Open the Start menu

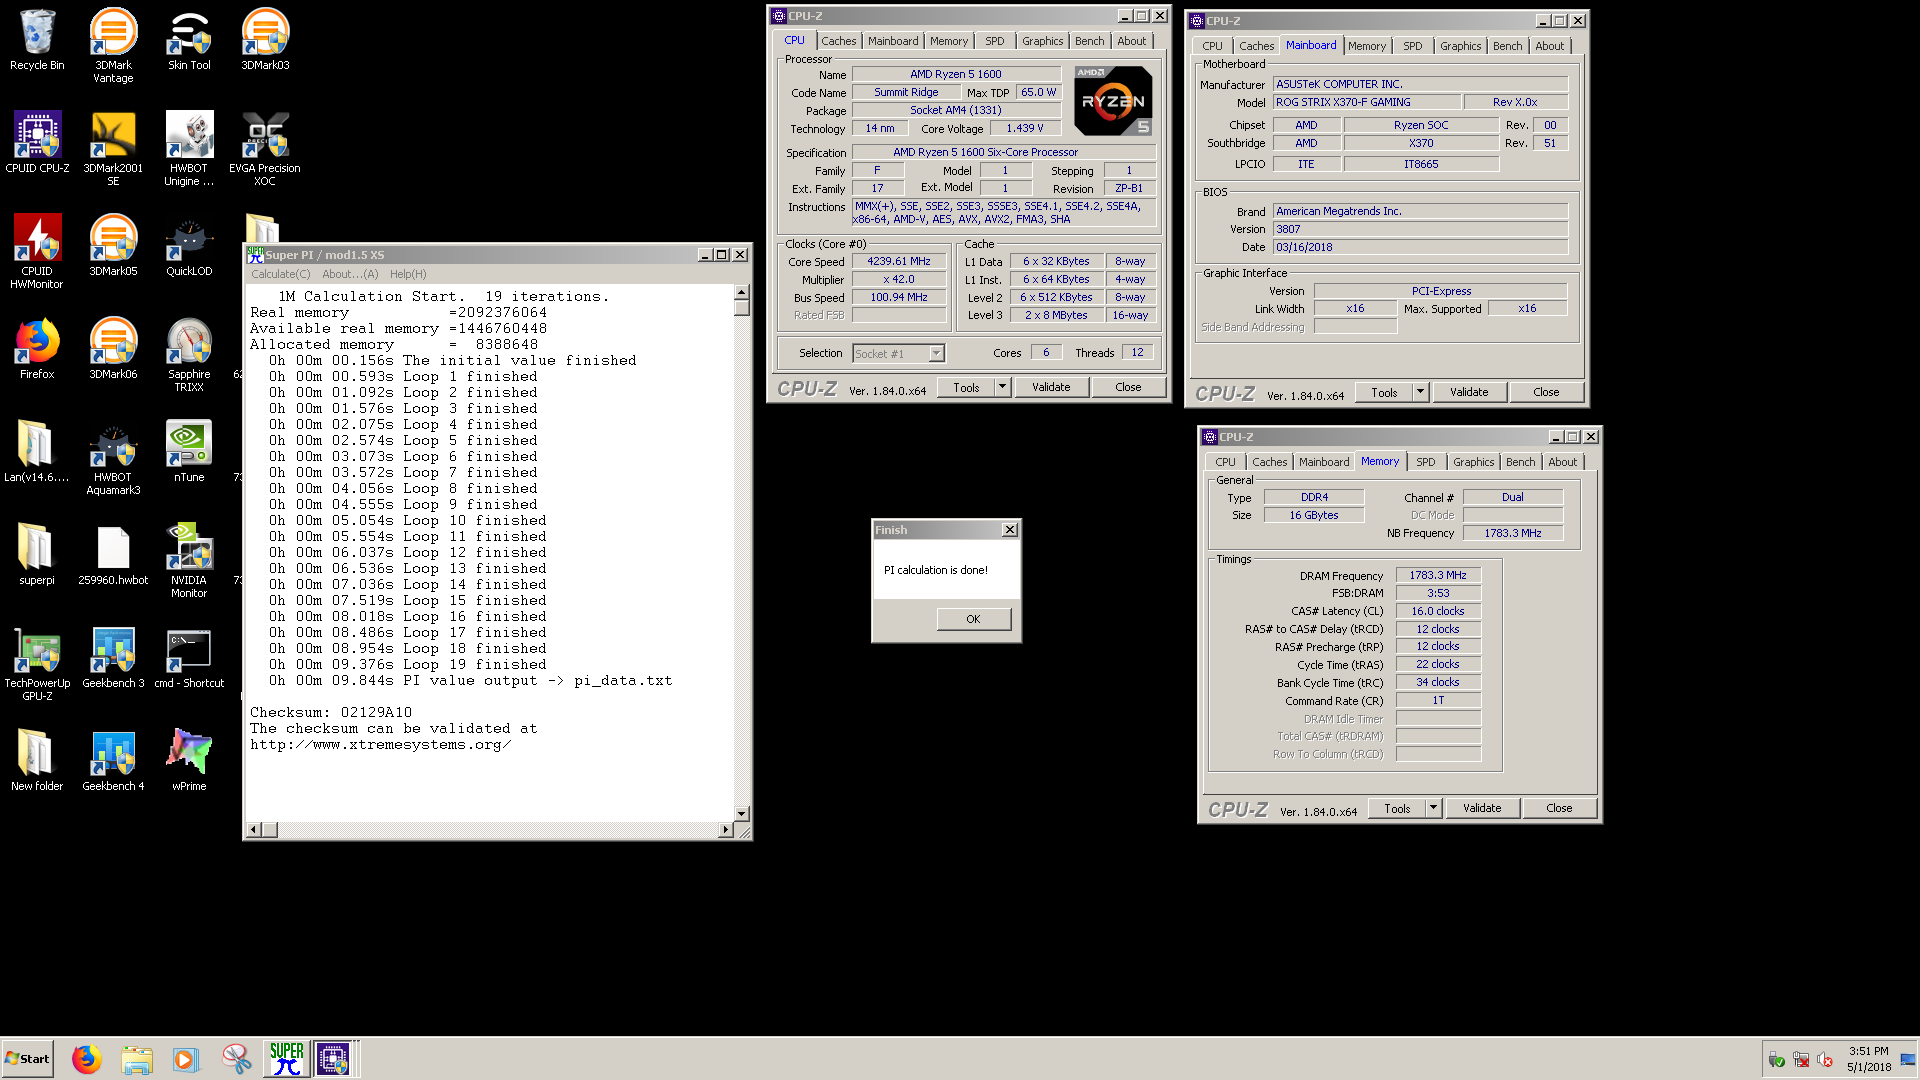pos(27,1058)
